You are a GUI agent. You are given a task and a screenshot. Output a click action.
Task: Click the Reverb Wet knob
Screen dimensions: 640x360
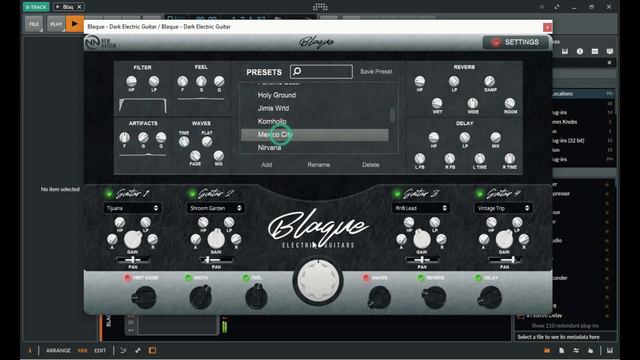pos(437,103)
